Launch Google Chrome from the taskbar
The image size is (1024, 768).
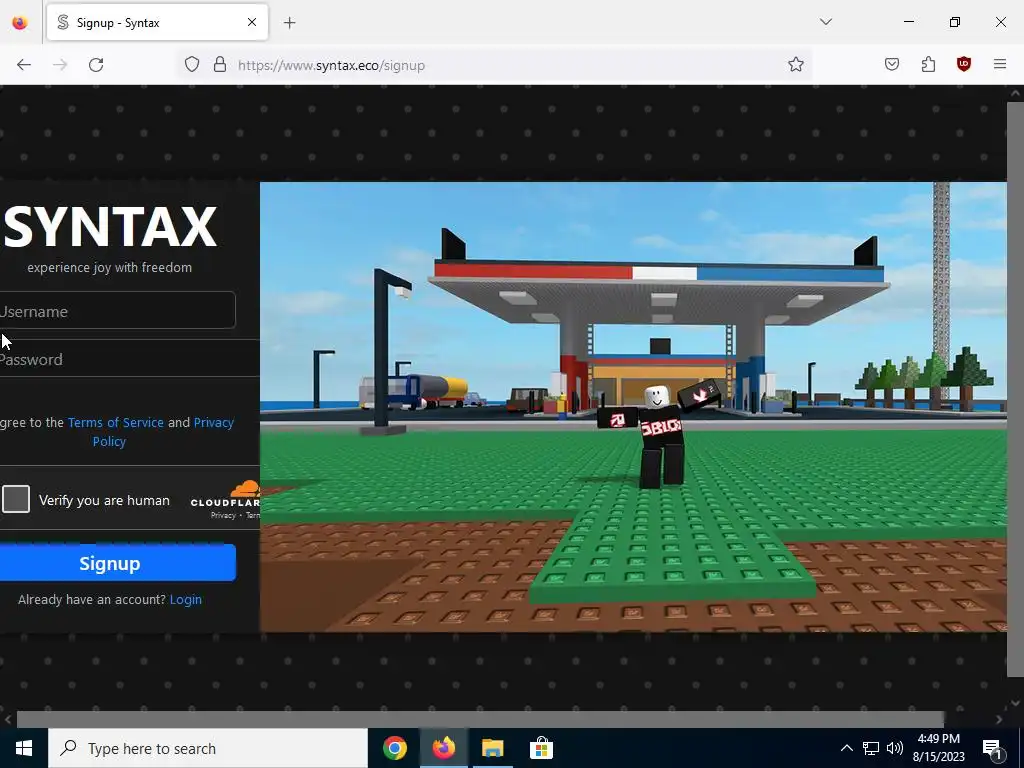394,748
